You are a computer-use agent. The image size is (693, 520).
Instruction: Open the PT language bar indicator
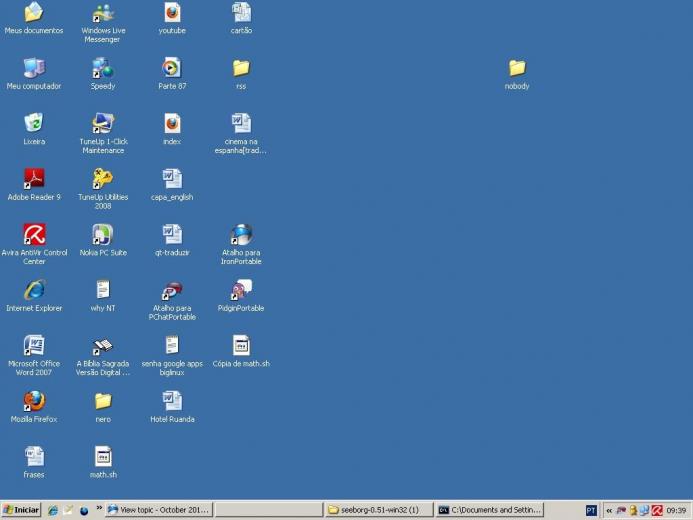point(591,511)
